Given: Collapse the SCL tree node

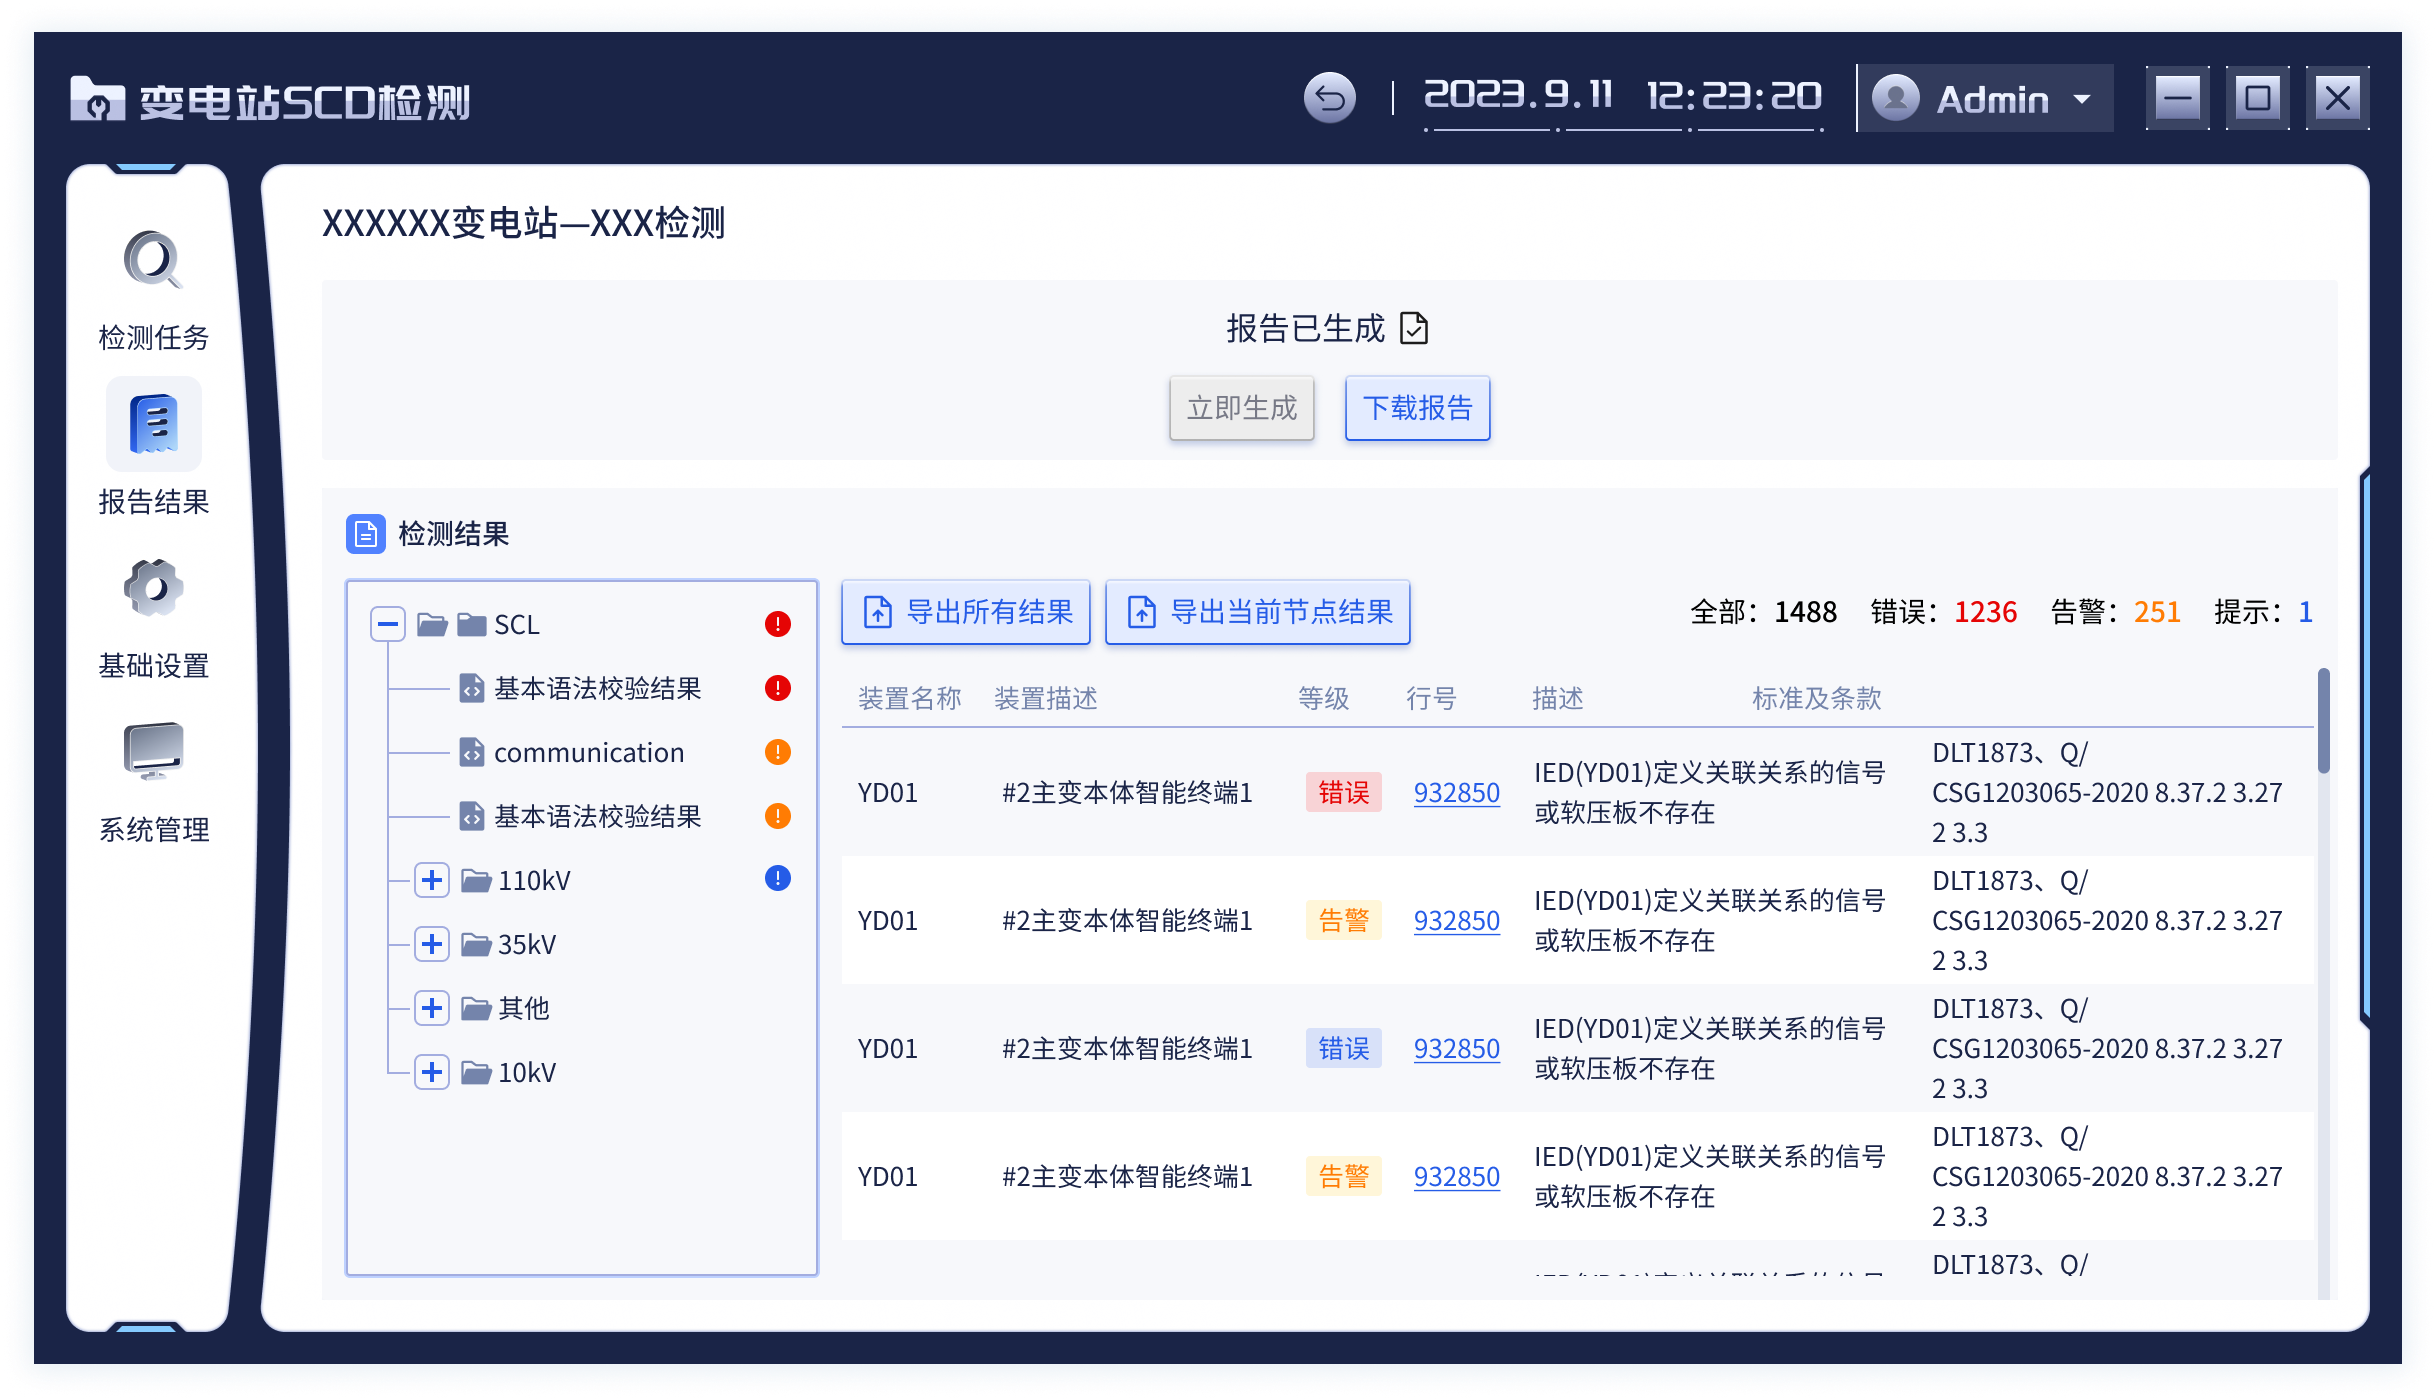Looking at the screenshot, I should click(387, 624).
